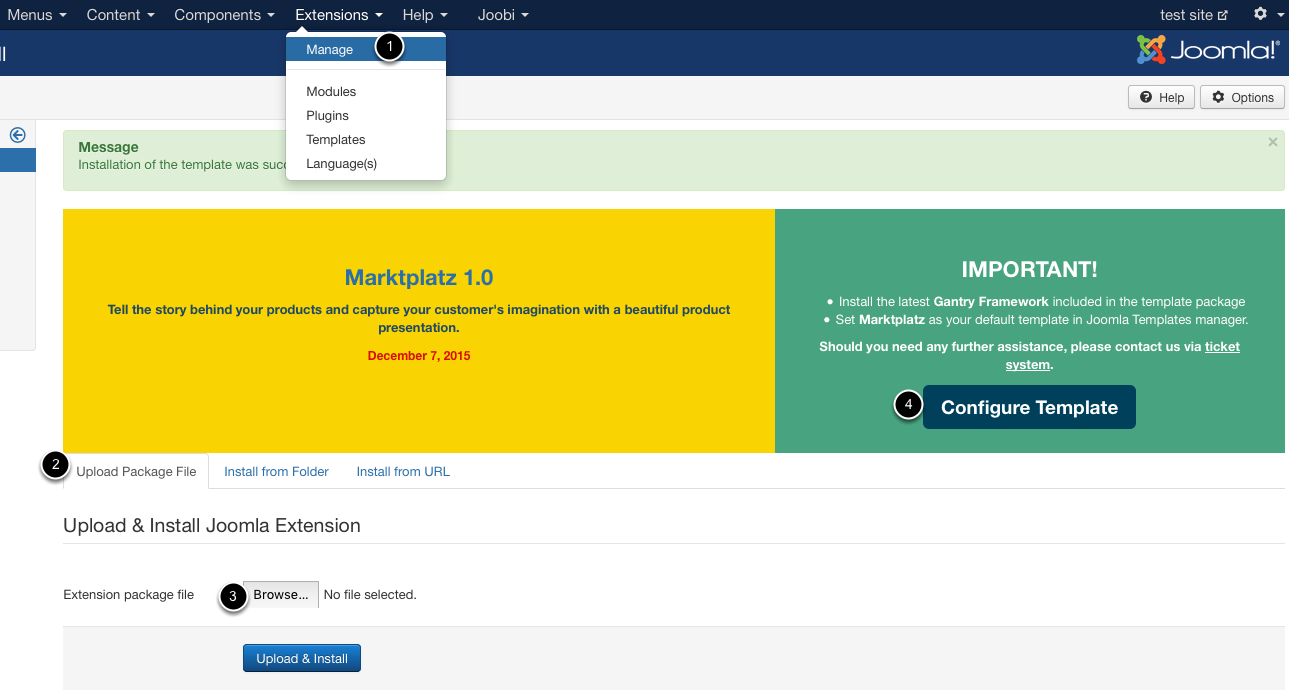
Task: Open the Content dropdown menu
Action: pyautogui.click(x=121, y=15)
